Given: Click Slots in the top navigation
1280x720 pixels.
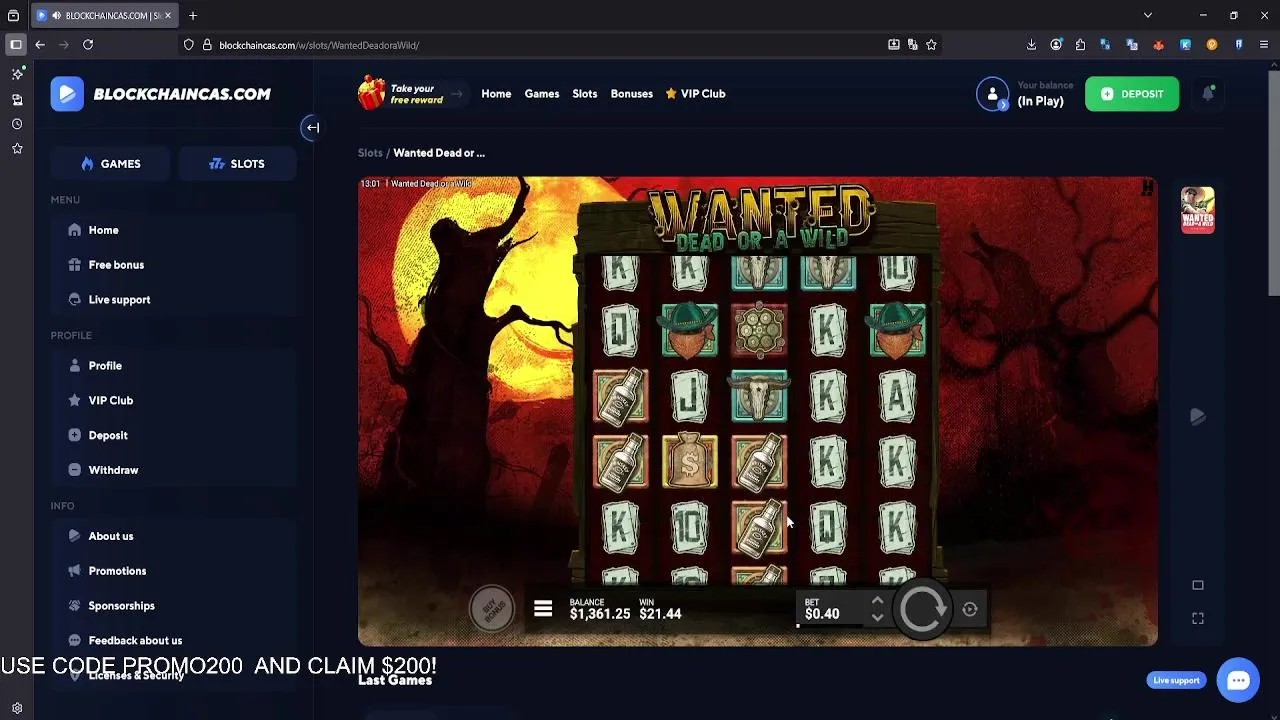Looking at the screenshot, I should tap(585, 94).
